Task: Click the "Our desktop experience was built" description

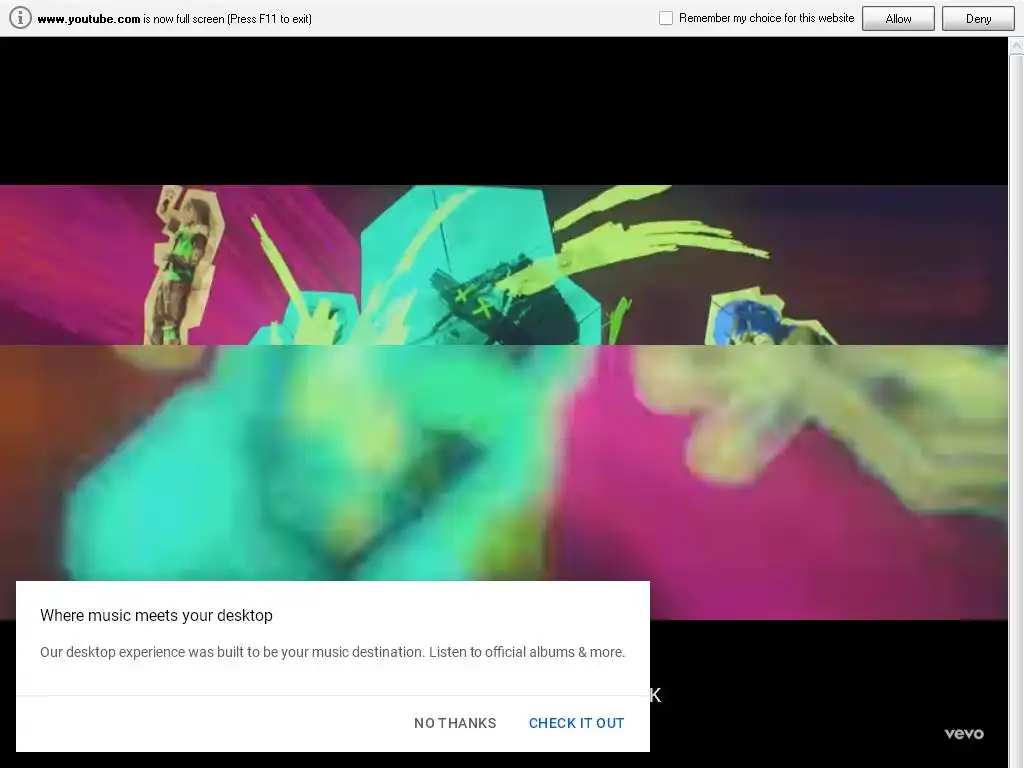Action: tap(332, 652)
